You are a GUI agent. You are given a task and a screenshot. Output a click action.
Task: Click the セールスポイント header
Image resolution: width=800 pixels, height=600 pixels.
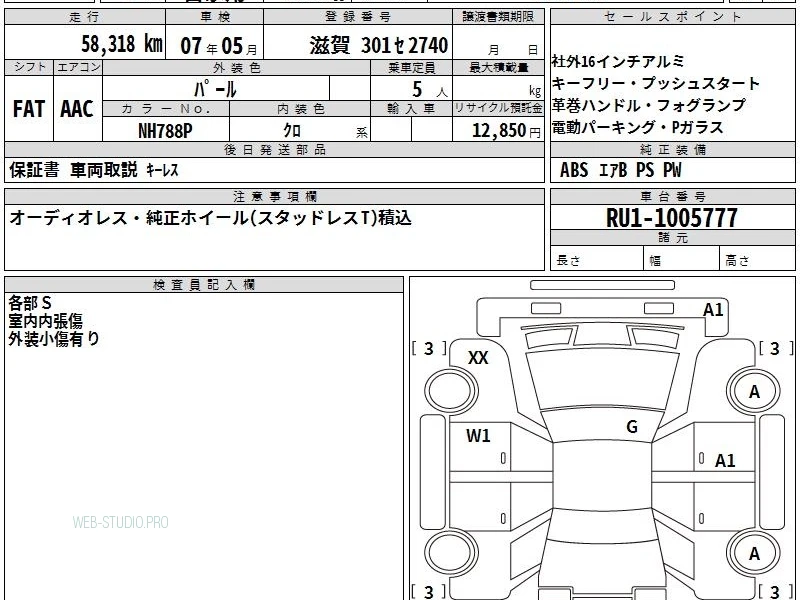click(x=672, y=17)
